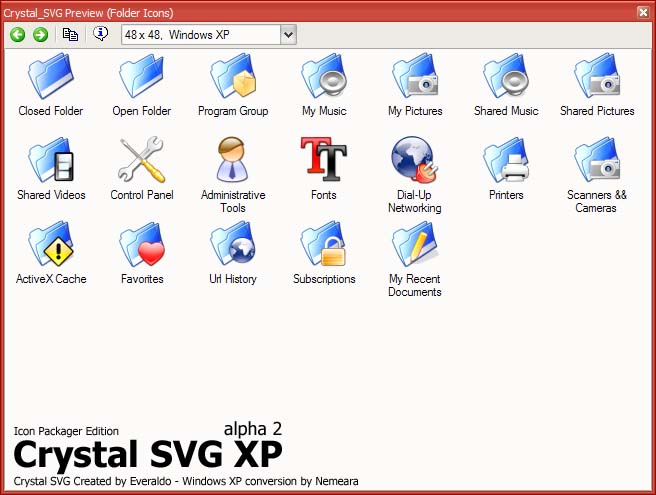656x495 pixels.
Task: Select the Control Panel tools icon
Action: (x=142, y=159)
